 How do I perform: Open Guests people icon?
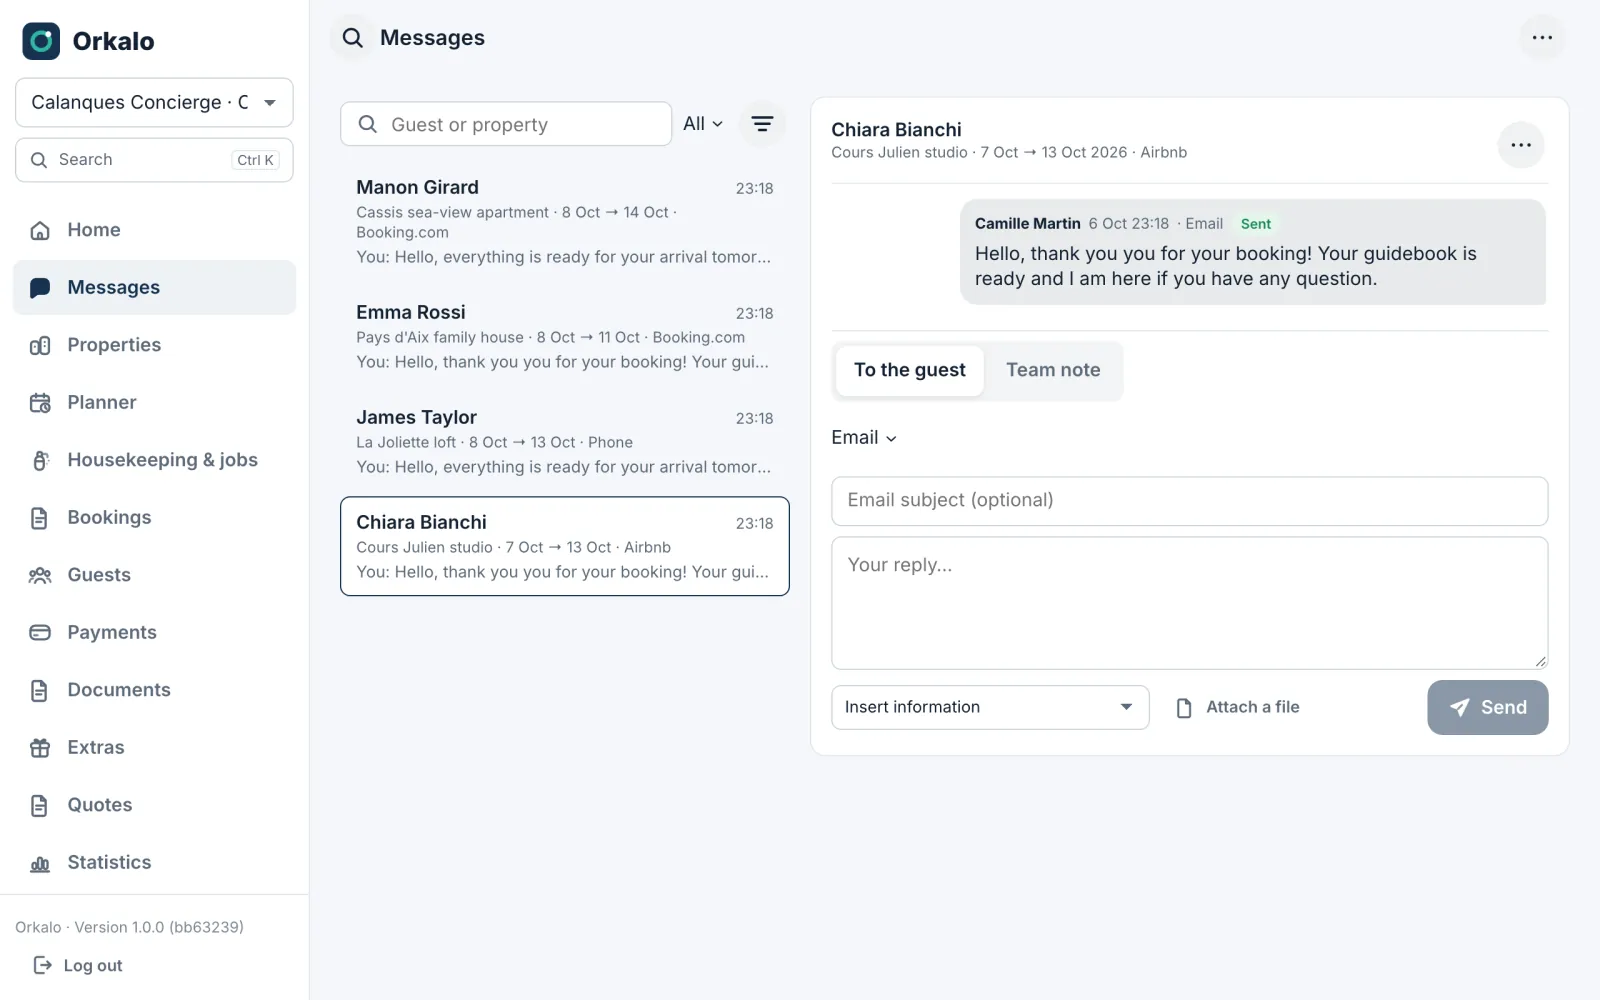tap(40, 575)
